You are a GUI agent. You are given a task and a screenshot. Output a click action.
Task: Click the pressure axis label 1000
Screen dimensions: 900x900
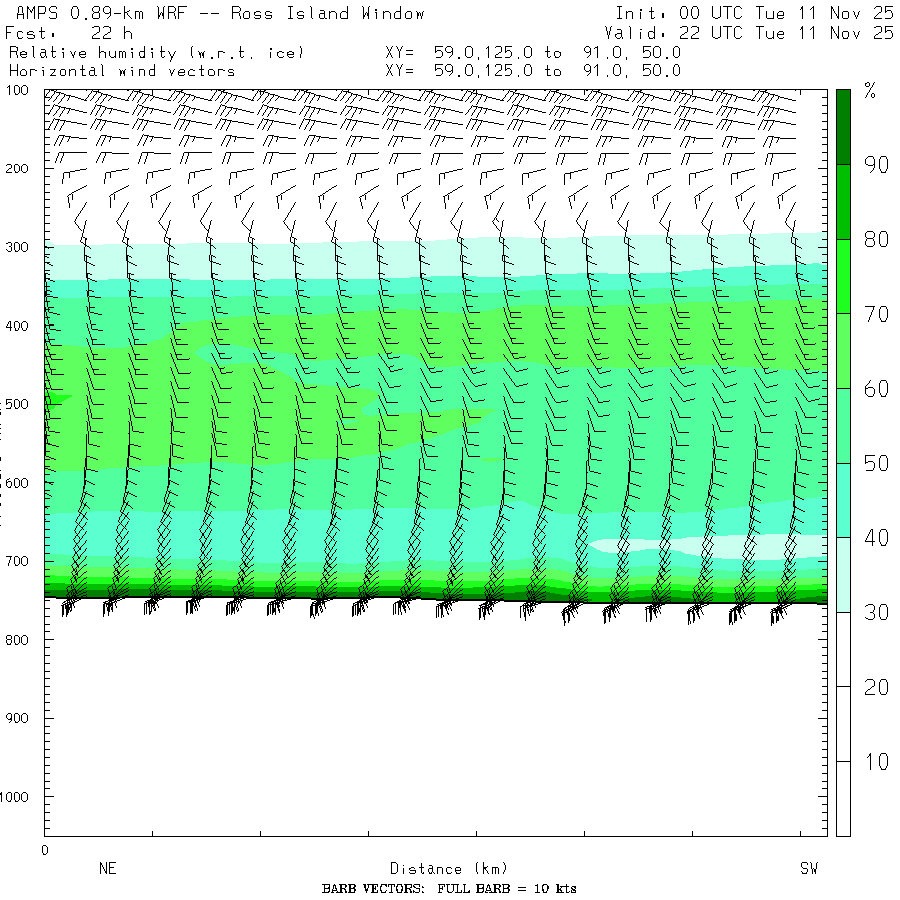pyautogui.click(x=14, y=797)
